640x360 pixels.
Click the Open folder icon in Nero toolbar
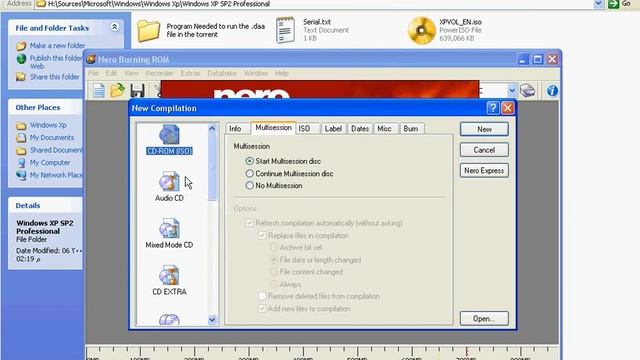tap(118, 90)
